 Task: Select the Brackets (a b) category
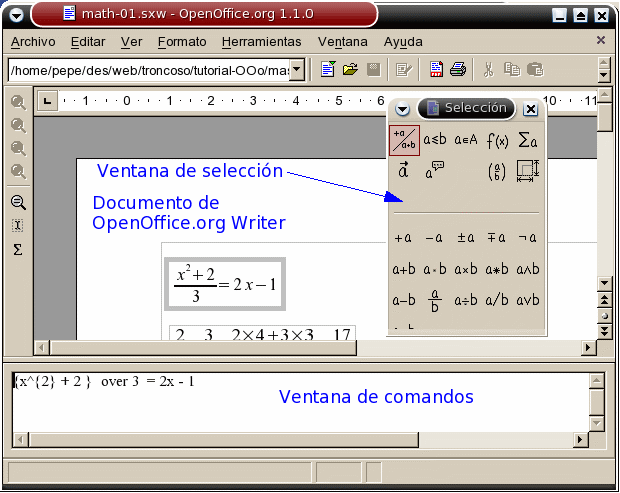[x=497, y=172]
